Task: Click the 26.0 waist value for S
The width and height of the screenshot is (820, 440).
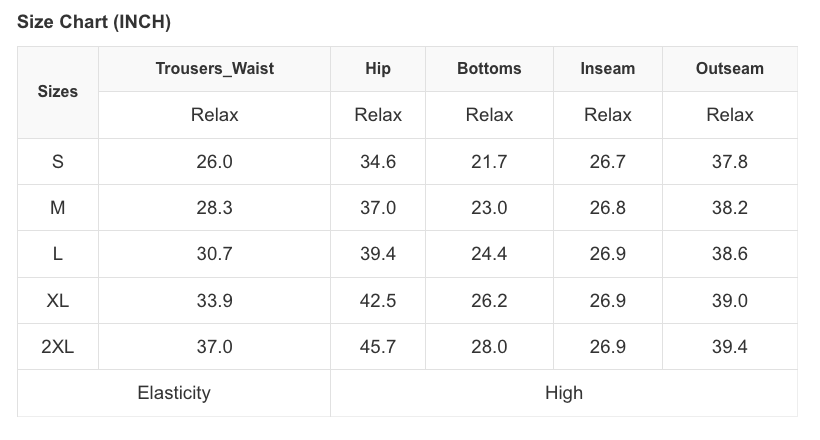Action: click(214, 161)
